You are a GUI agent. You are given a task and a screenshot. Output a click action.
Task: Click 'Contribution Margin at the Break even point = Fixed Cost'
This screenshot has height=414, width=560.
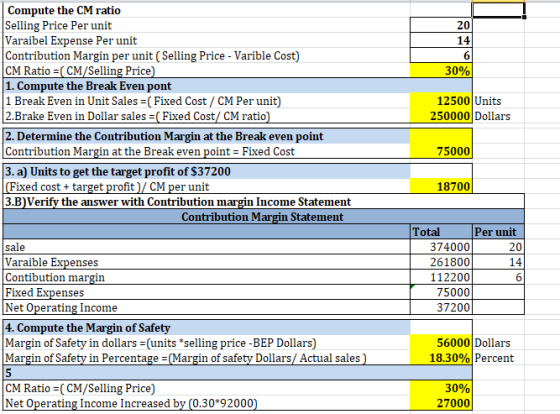pyautogui.click(x=150, y=152)
